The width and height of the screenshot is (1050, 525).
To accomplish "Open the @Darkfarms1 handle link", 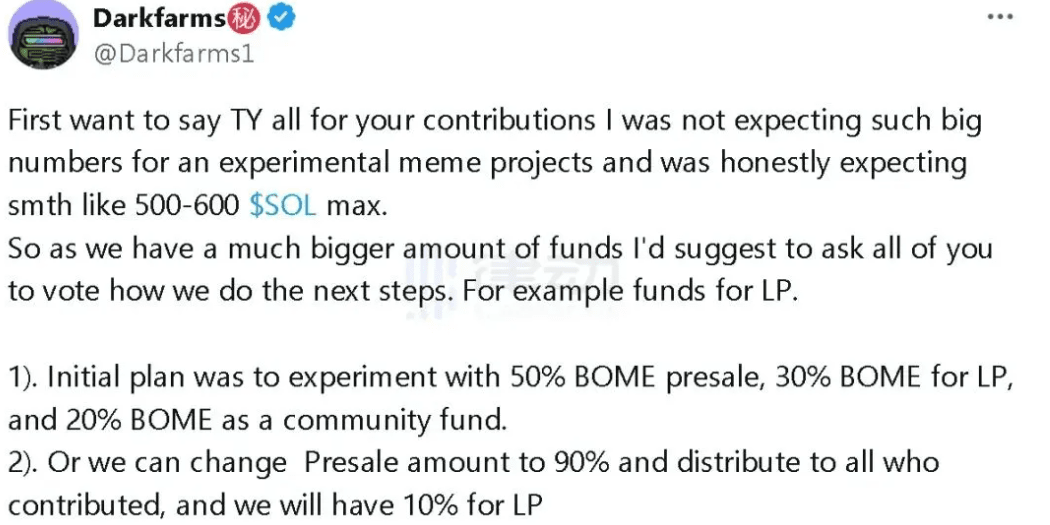I will point(173,53).
